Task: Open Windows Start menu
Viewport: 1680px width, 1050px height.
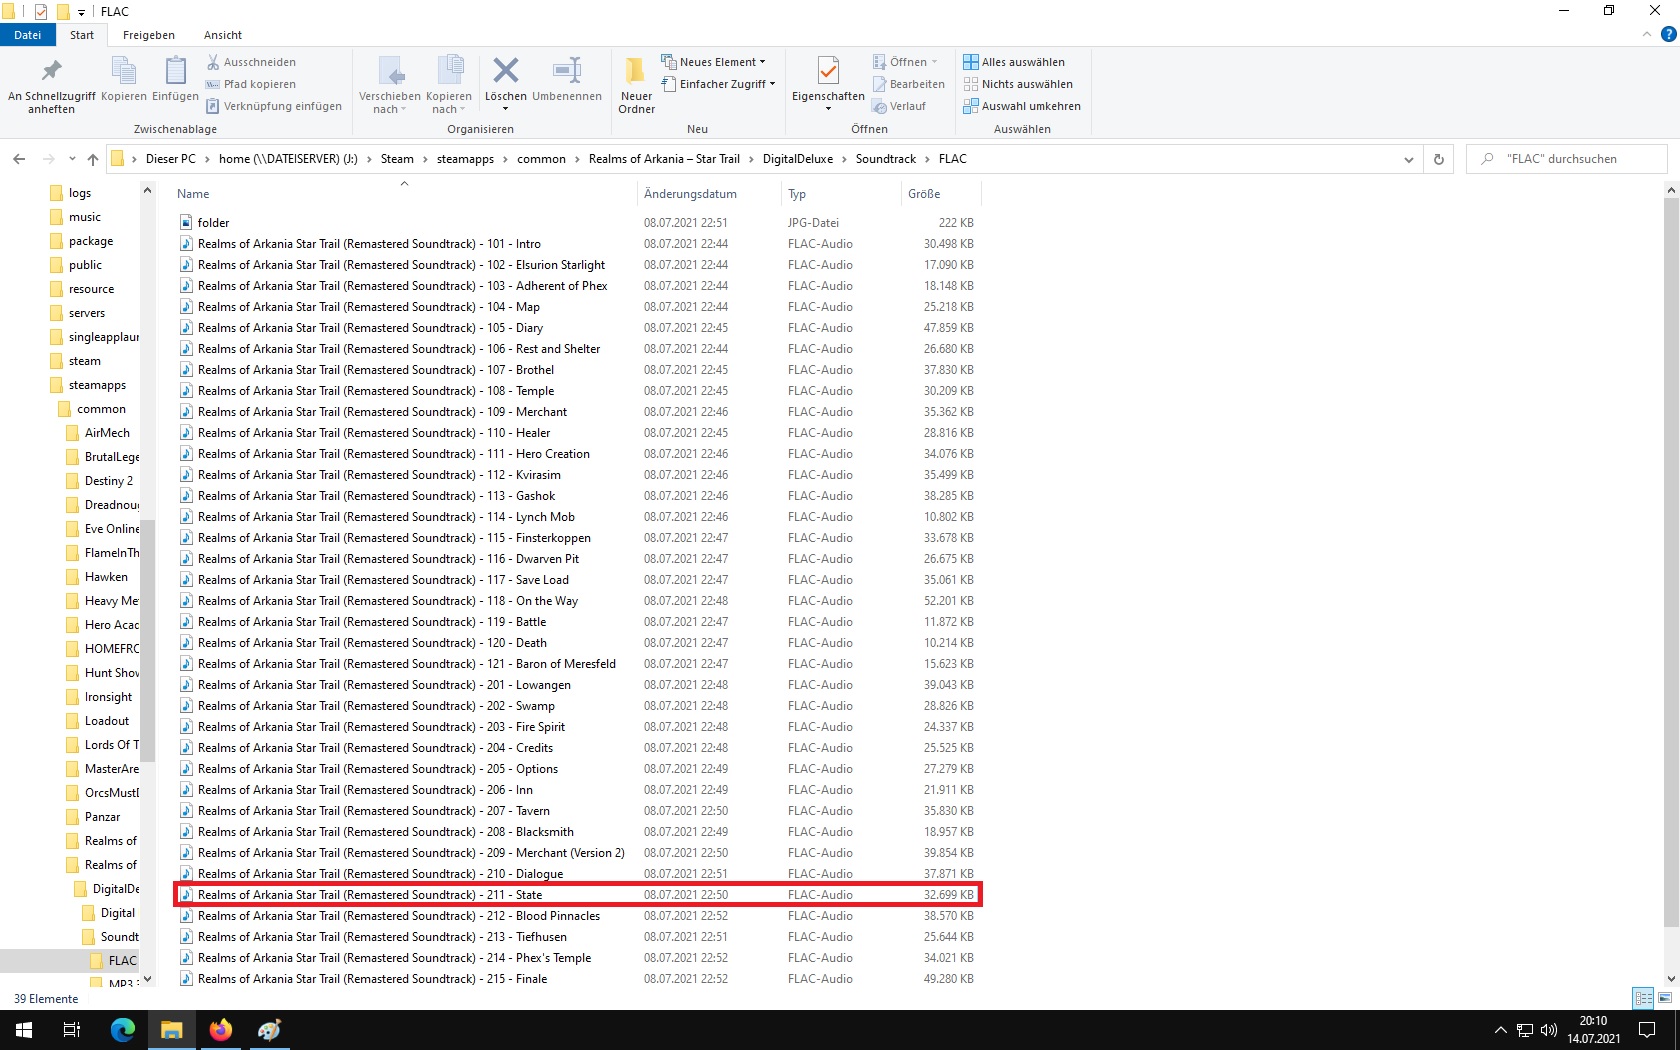Action: [24, 1030]
